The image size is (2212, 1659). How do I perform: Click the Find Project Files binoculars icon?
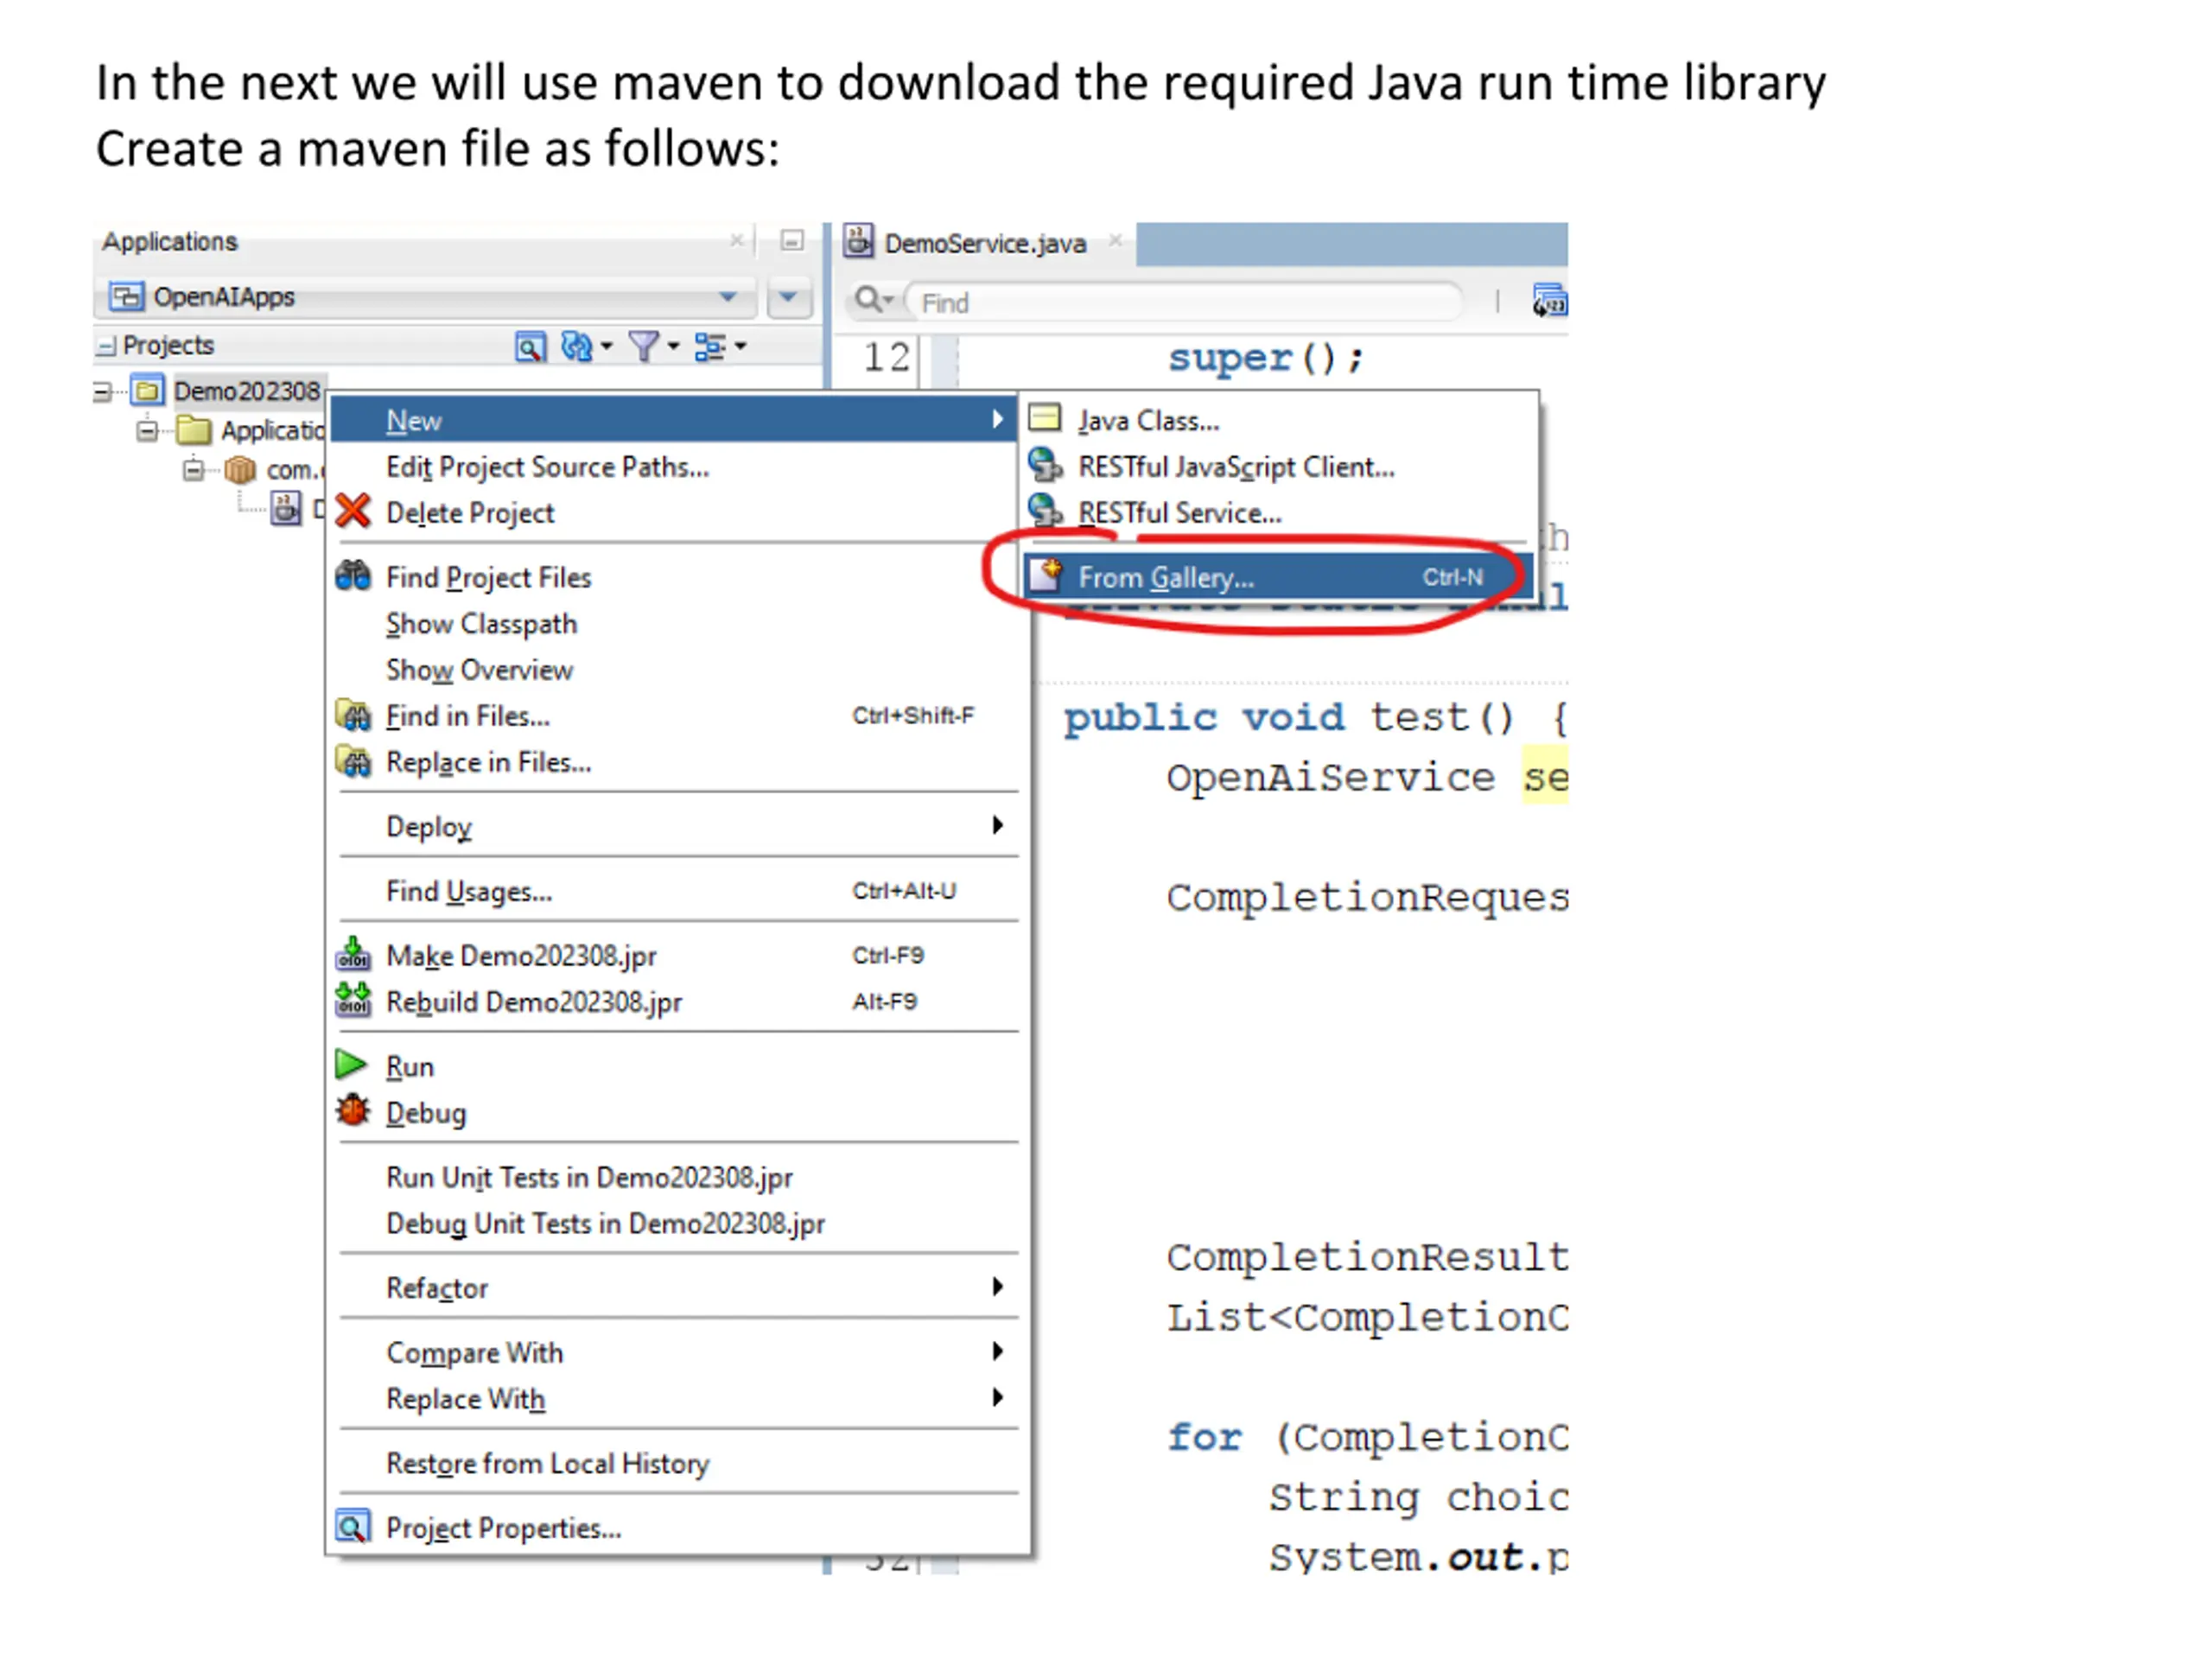pos(352,576)
